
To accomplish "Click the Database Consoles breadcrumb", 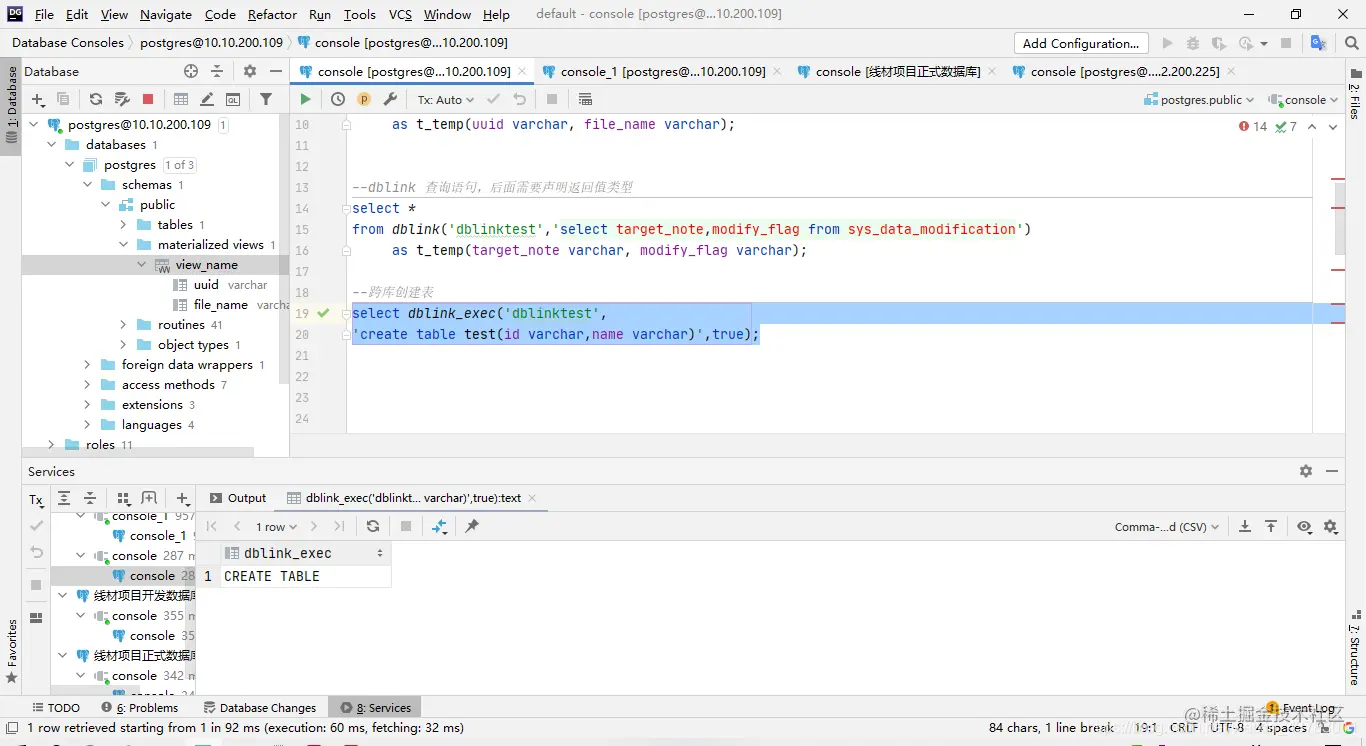I will click(x=68, y=43).
